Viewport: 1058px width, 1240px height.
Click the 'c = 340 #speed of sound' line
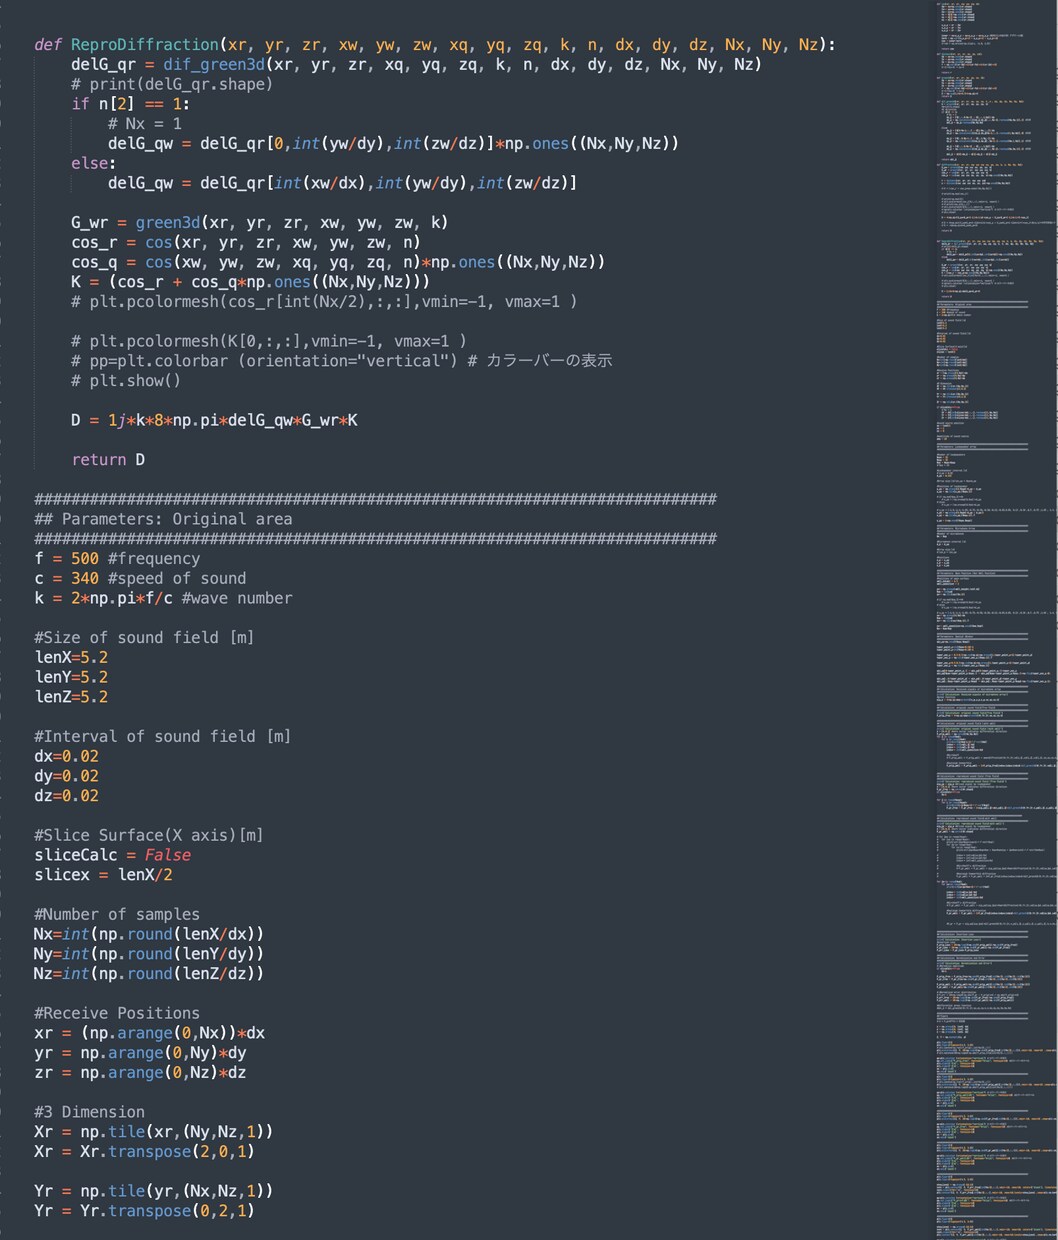[140, 578]
